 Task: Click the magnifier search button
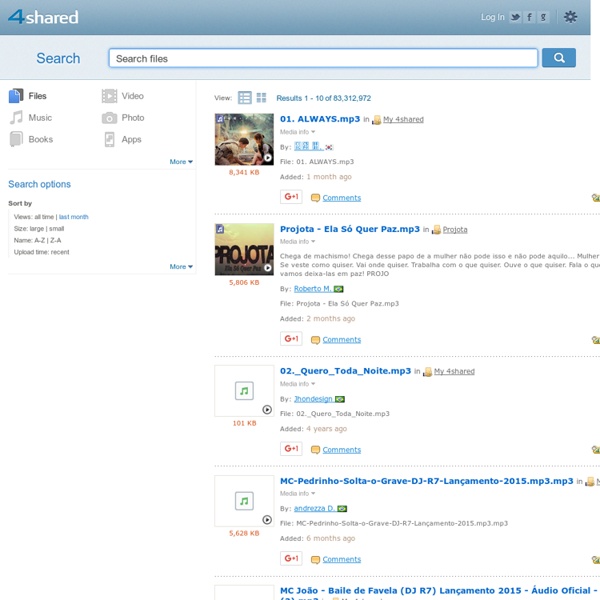(559, 58)
